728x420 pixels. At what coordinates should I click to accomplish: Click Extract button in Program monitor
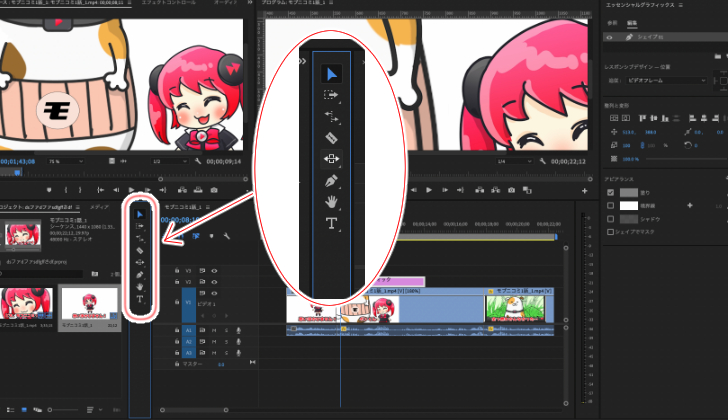(495, 190)
